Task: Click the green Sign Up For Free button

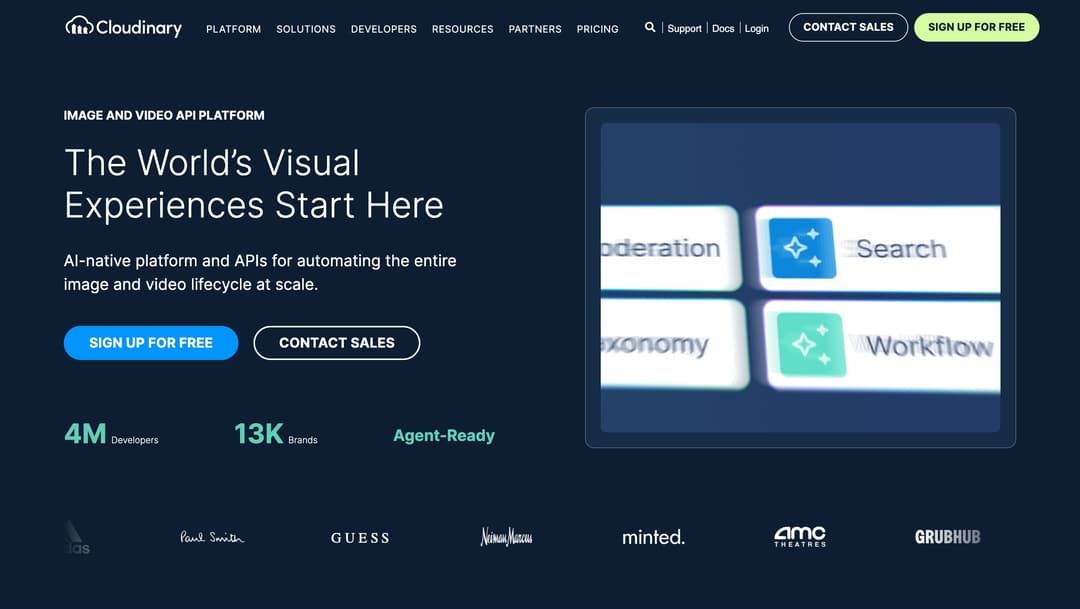Action: coord(976,28)
